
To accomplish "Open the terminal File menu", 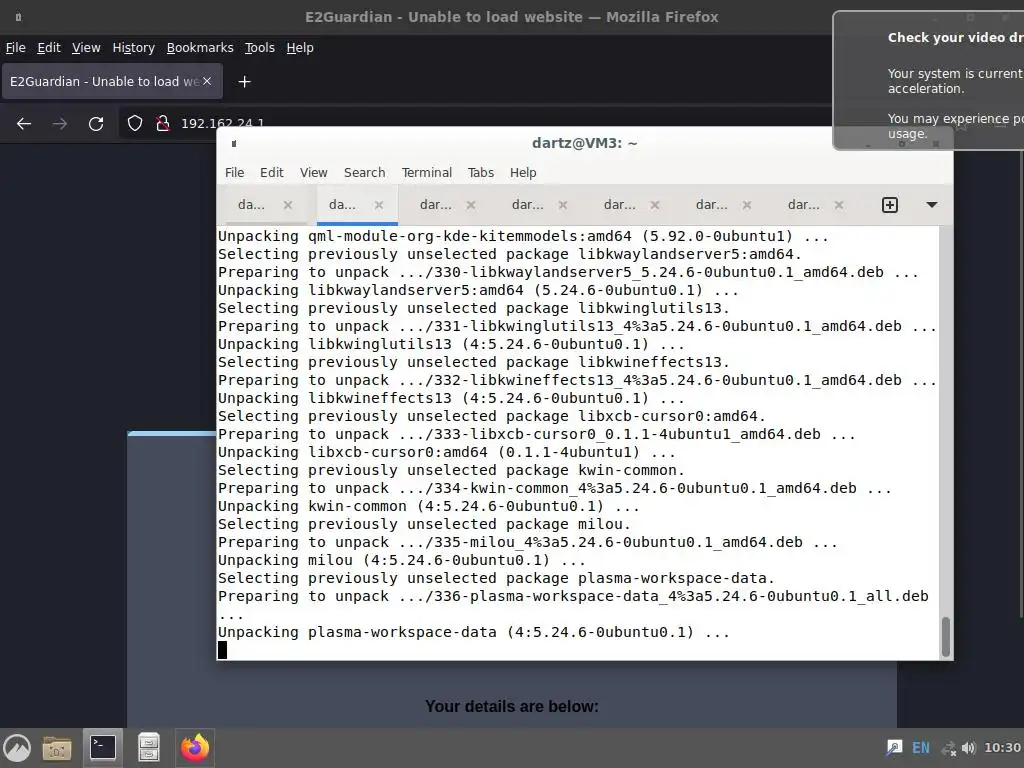I will (234, 172).
